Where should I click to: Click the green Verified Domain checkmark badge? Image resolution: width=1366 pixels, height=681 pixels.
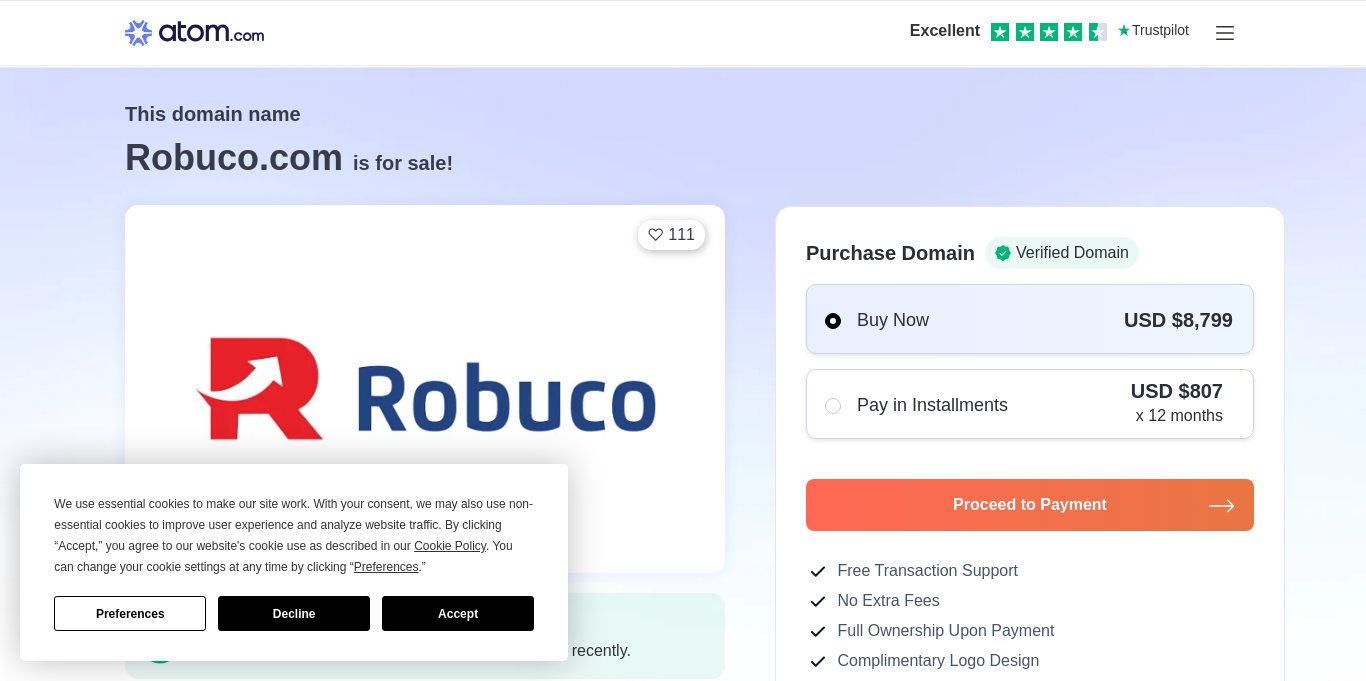tap(1003, 253)
